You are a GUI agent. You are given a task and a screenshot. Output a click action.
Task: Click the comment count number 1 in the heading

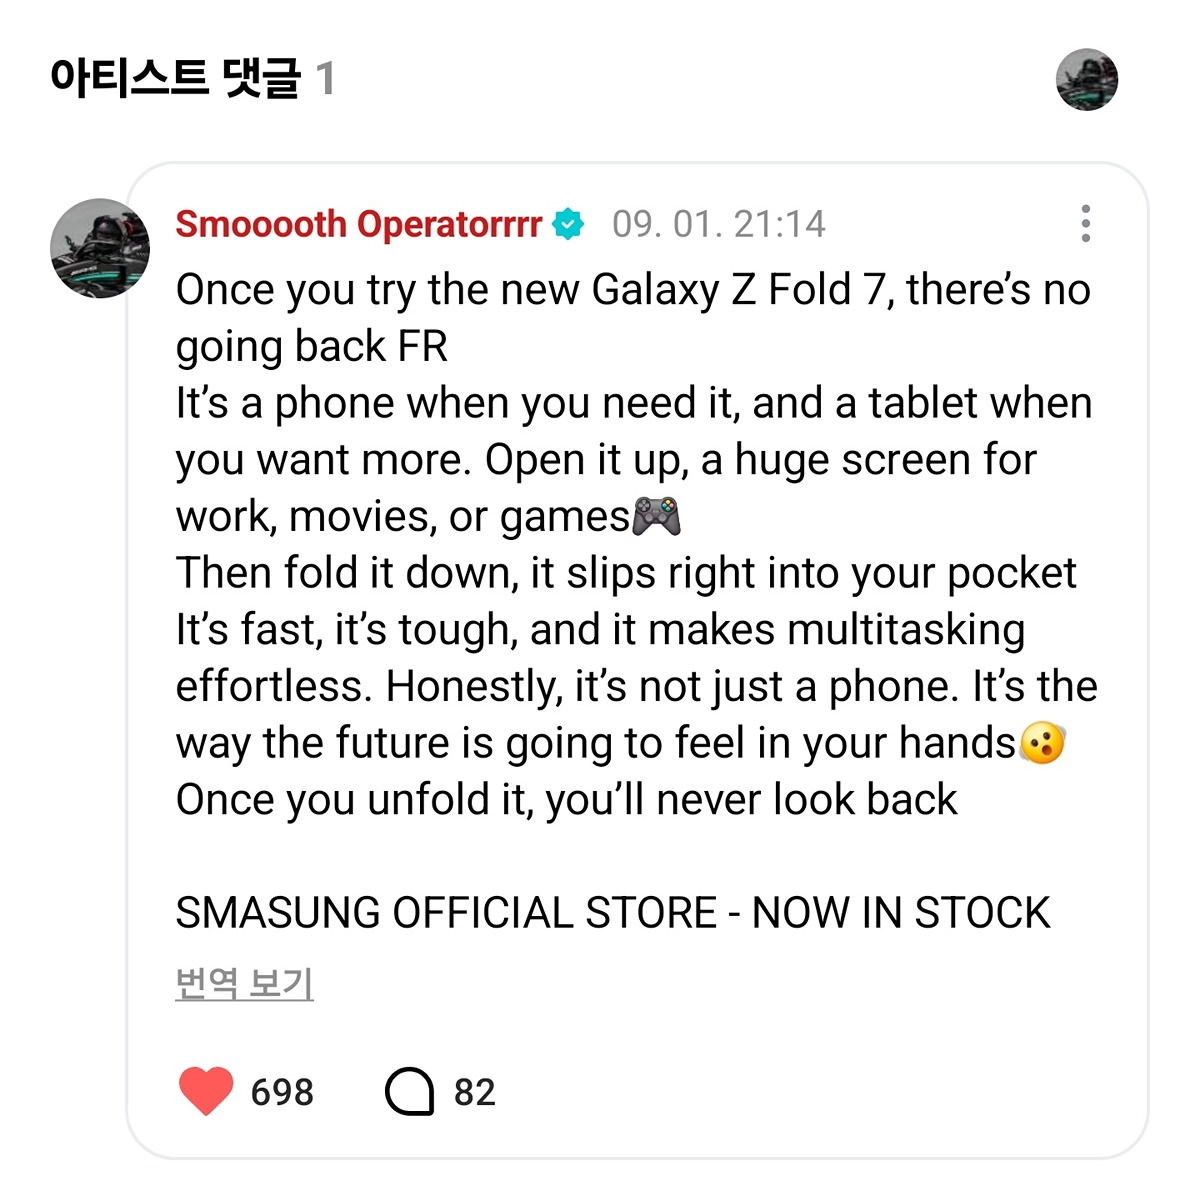(x=325, y=79)
